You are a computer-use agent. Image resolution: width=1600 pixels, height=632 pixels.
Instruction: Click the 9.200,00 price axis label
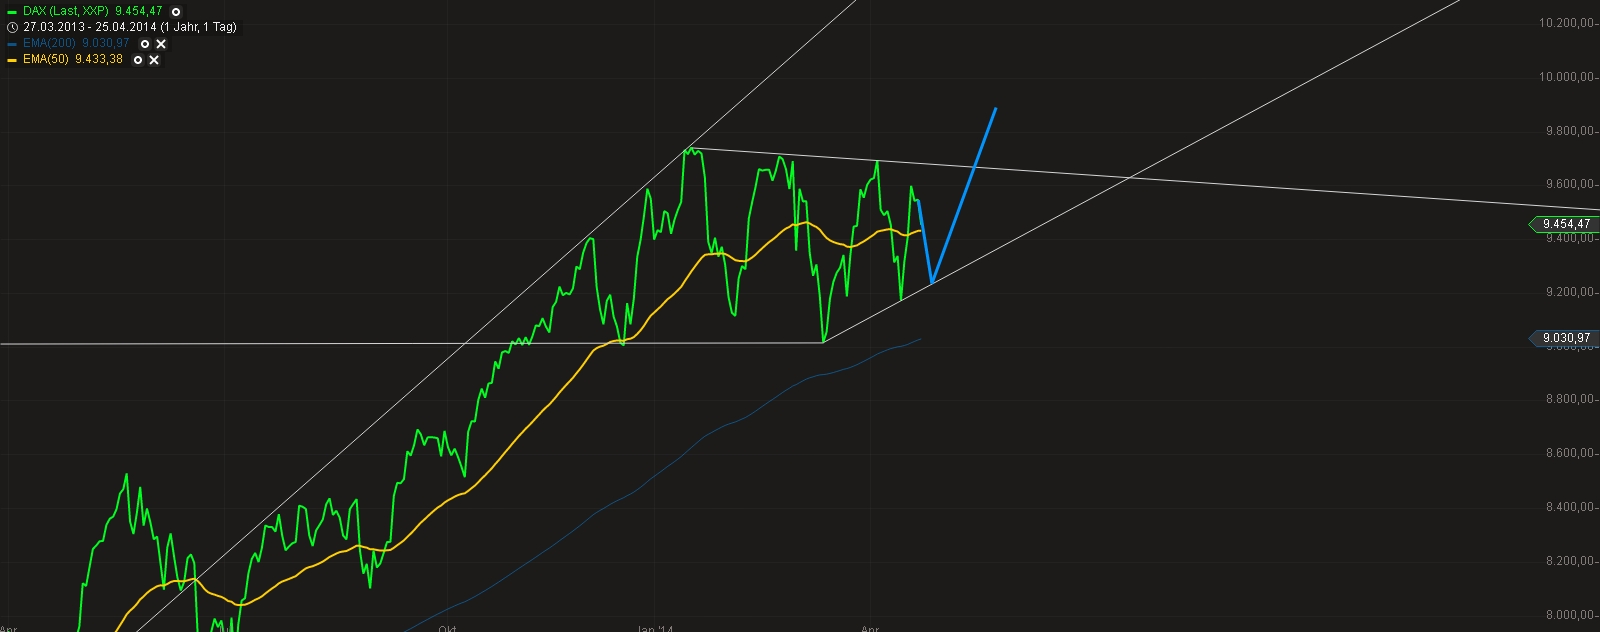point(1568,292)
